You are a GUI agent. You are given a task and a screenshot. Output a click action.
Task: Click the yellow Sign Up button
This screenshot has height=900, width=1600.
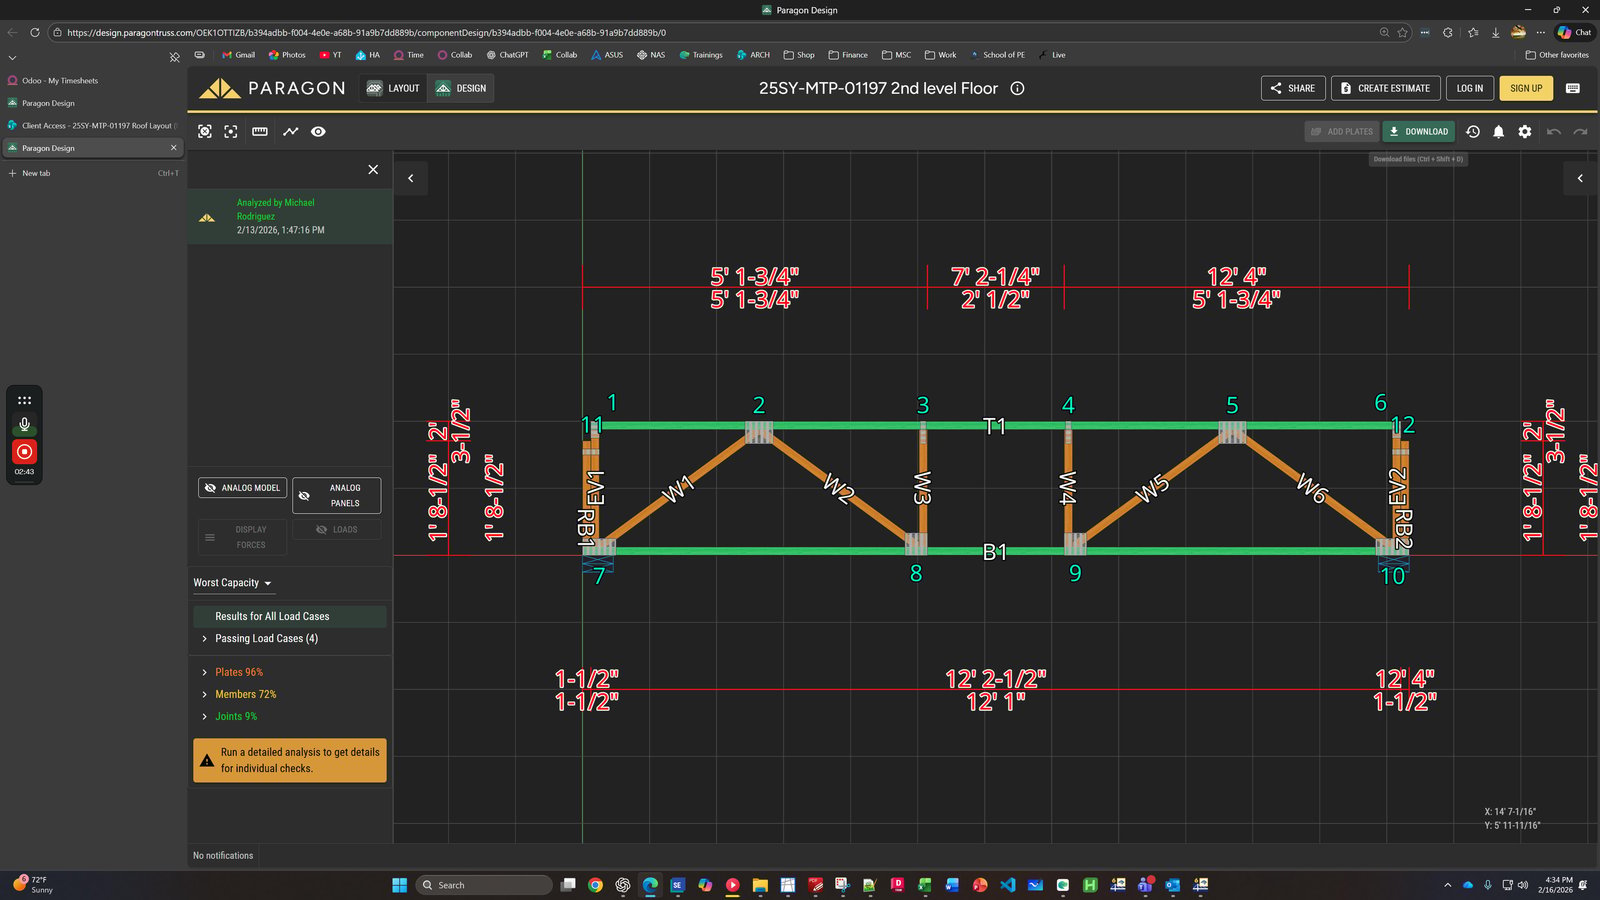(1526, 88)
